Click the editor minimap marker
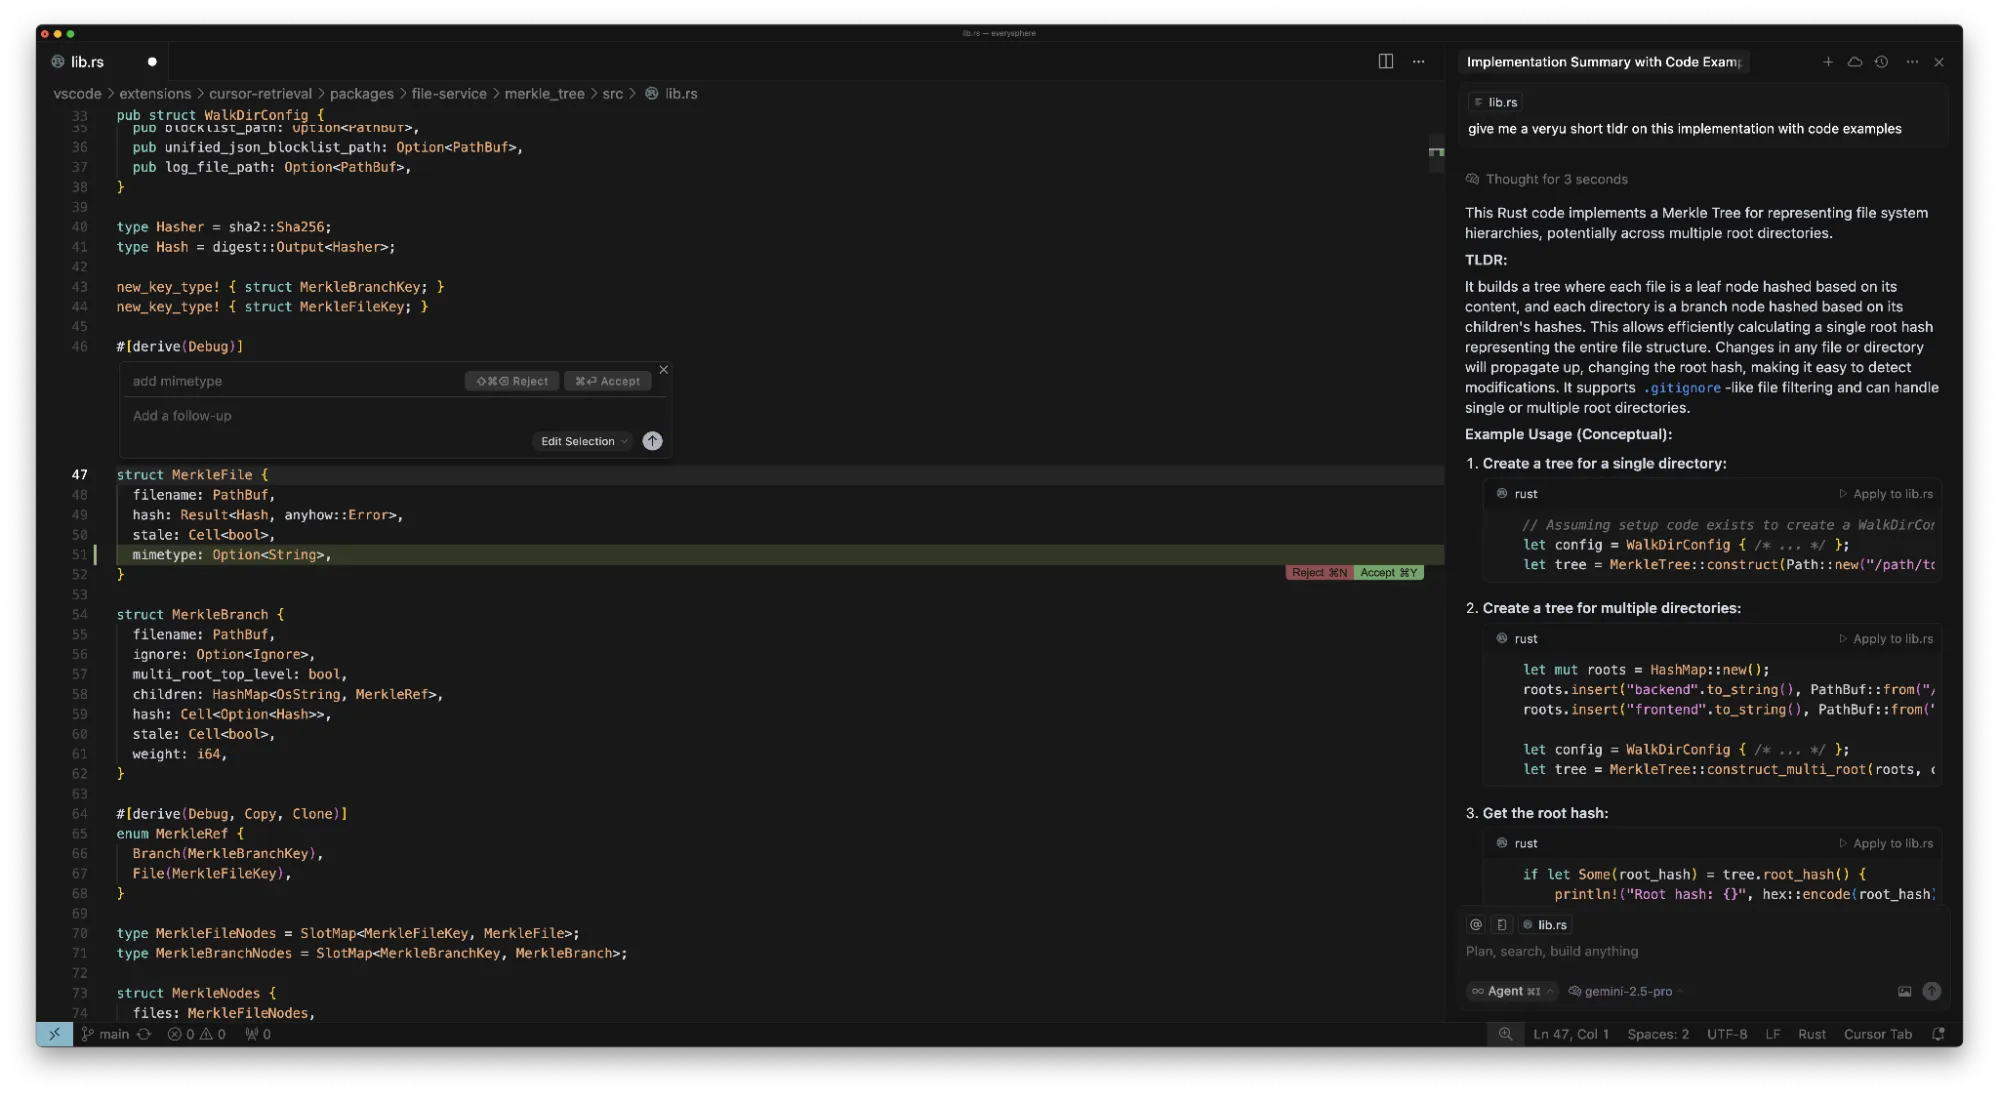This screenshot has width=1999, height=1095. coord(1436,152)
